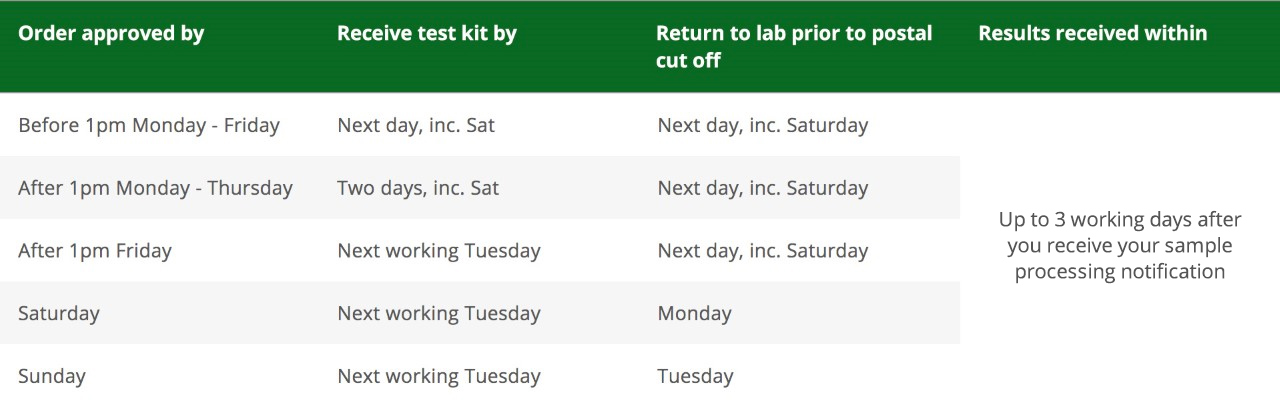
Task: Click the 'Tuesday' return to lab cell
Action: [695, 376]
